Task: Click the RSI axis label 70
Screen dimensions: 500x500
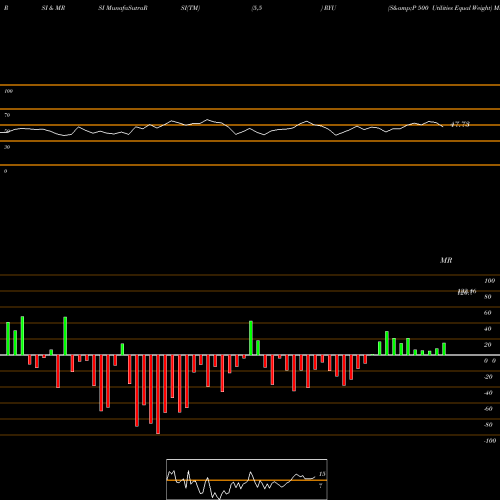Action: (7, 115)
